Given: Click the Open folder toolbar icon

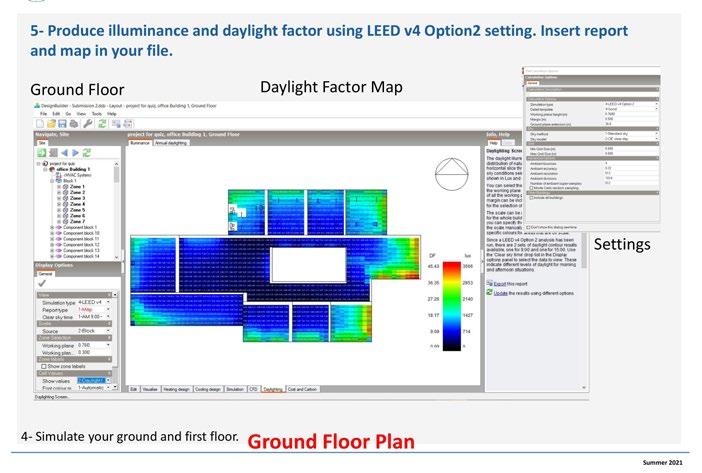Looking at the screenshot, I should coord(51,124).
